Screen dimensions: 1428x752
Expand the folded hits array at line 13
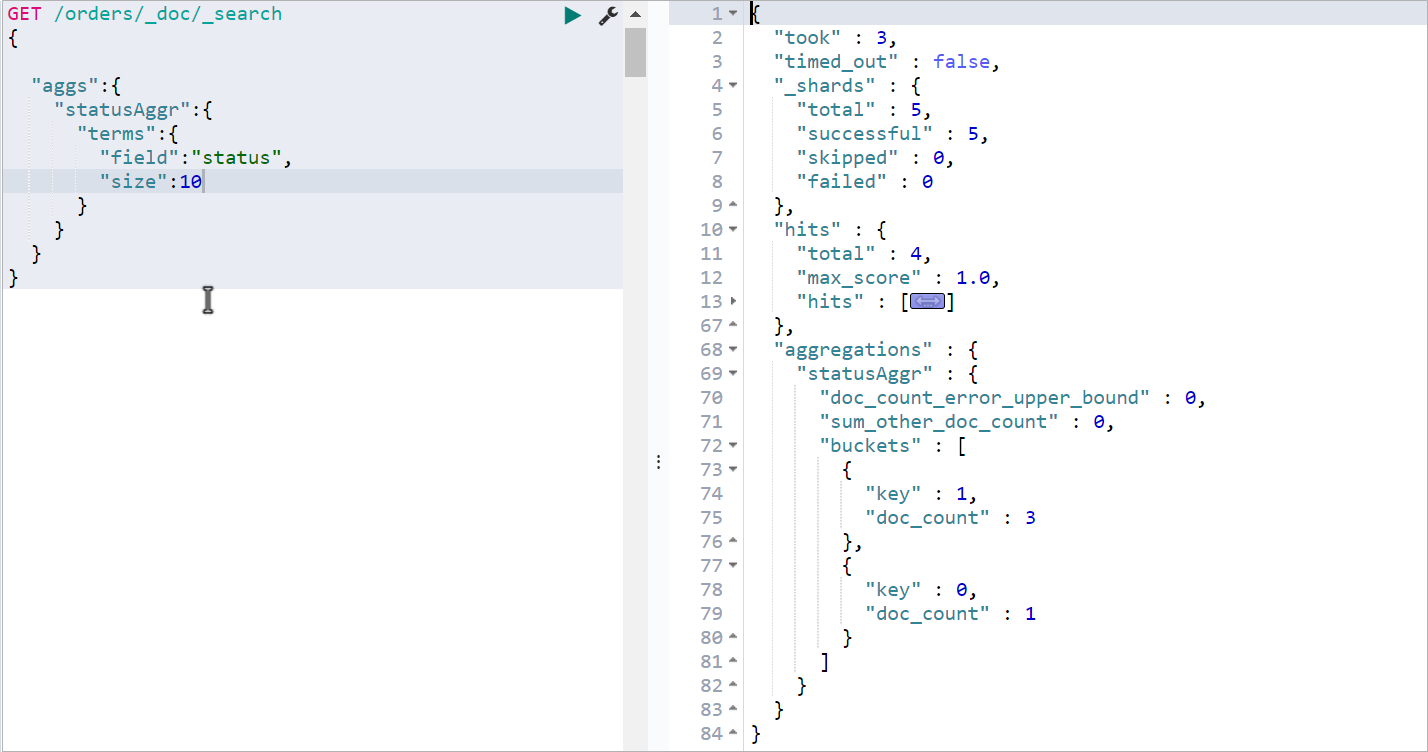733,302
